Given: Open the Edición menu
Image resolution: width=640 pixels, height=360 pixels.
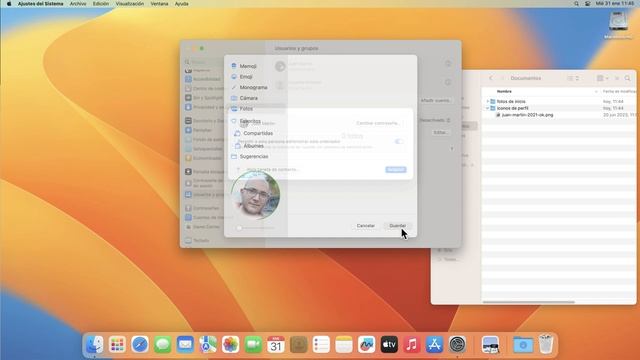Looking at the screenshot, I should [101, 4].
